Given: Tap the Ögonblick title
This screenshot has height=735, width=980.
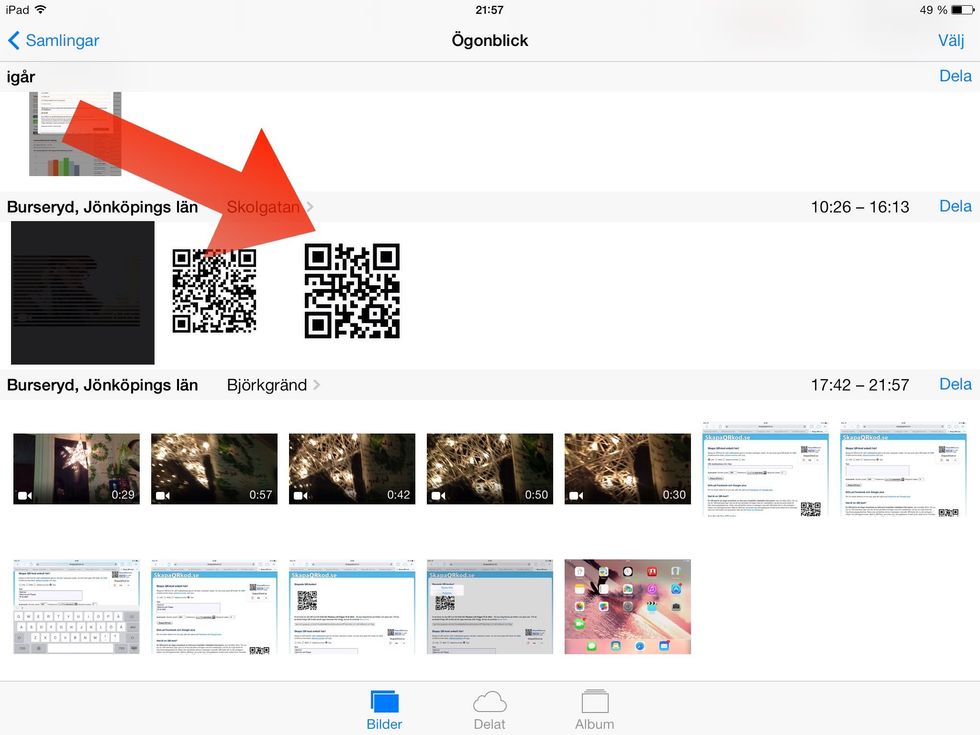Looking at the screenshot, I should click(490, 41).
